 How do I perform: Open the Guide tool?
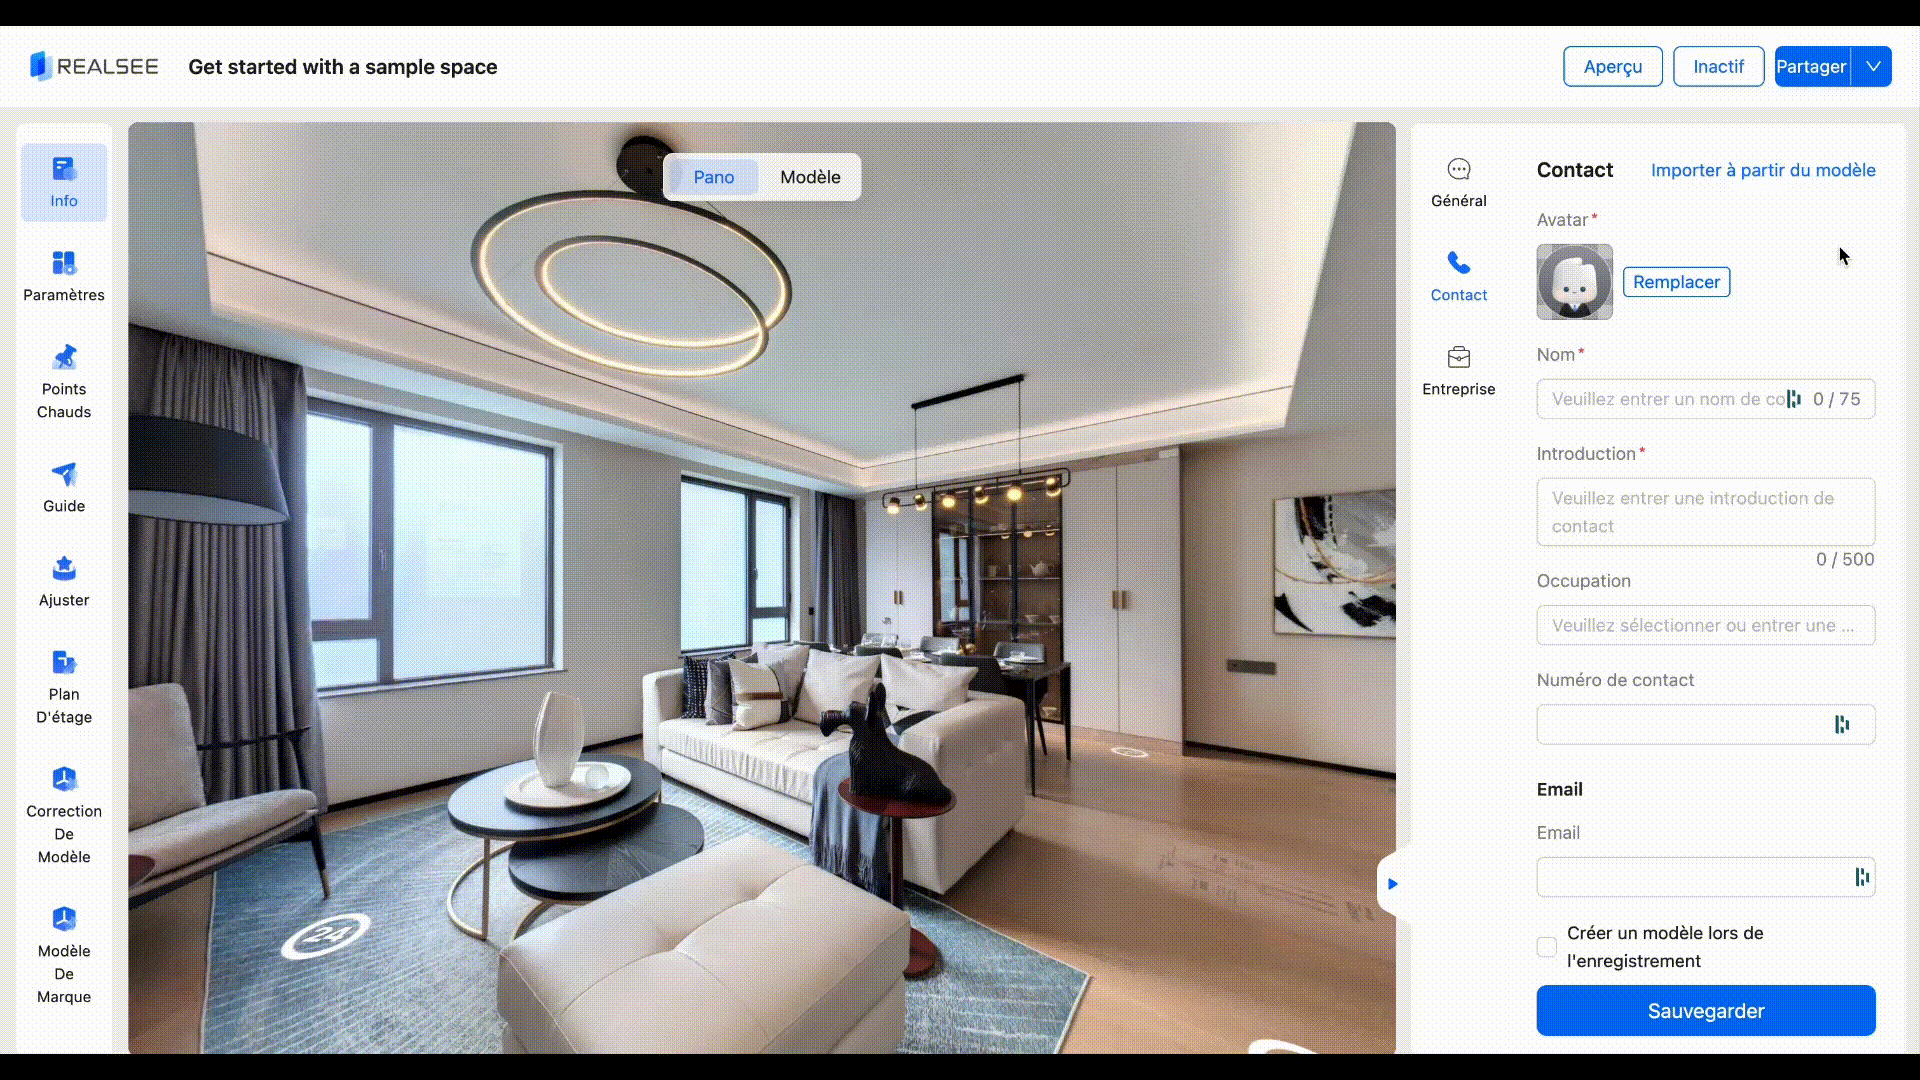[x=64, y=487]
